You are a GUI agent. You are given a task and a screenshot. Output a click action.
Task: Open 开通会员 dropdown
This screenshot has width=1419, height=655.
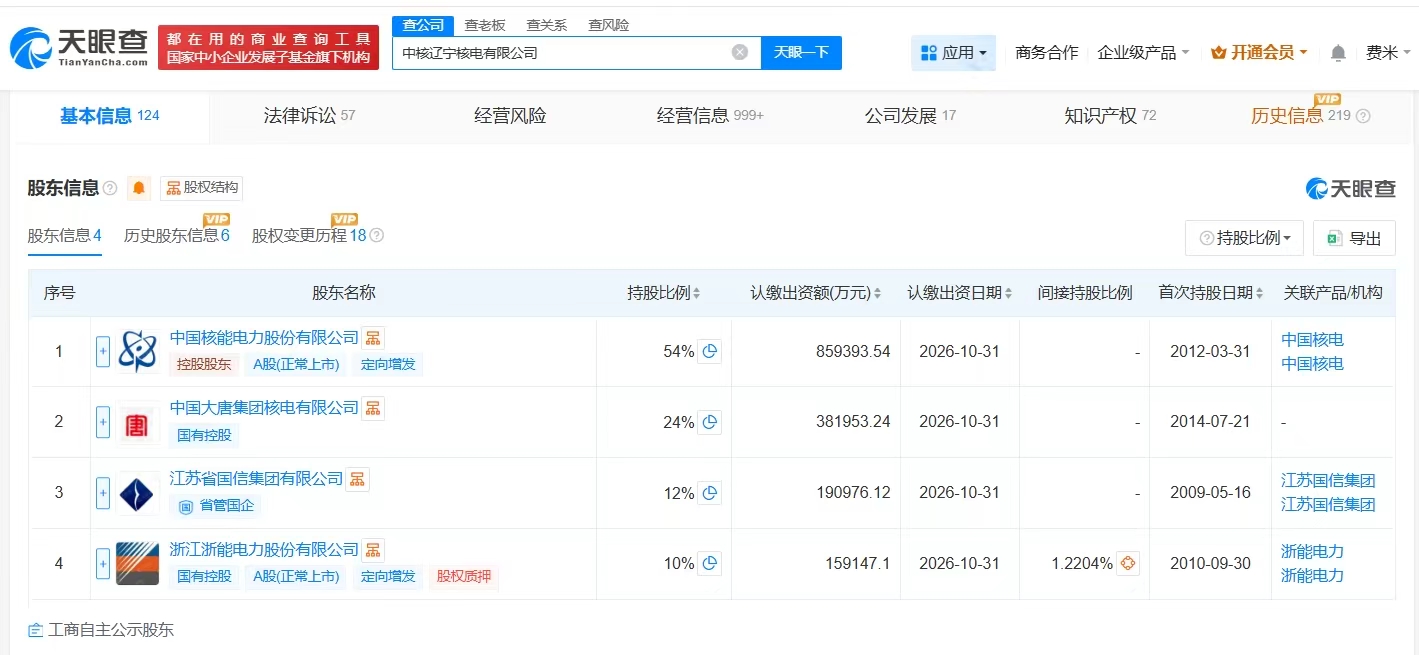[1259, 53]
